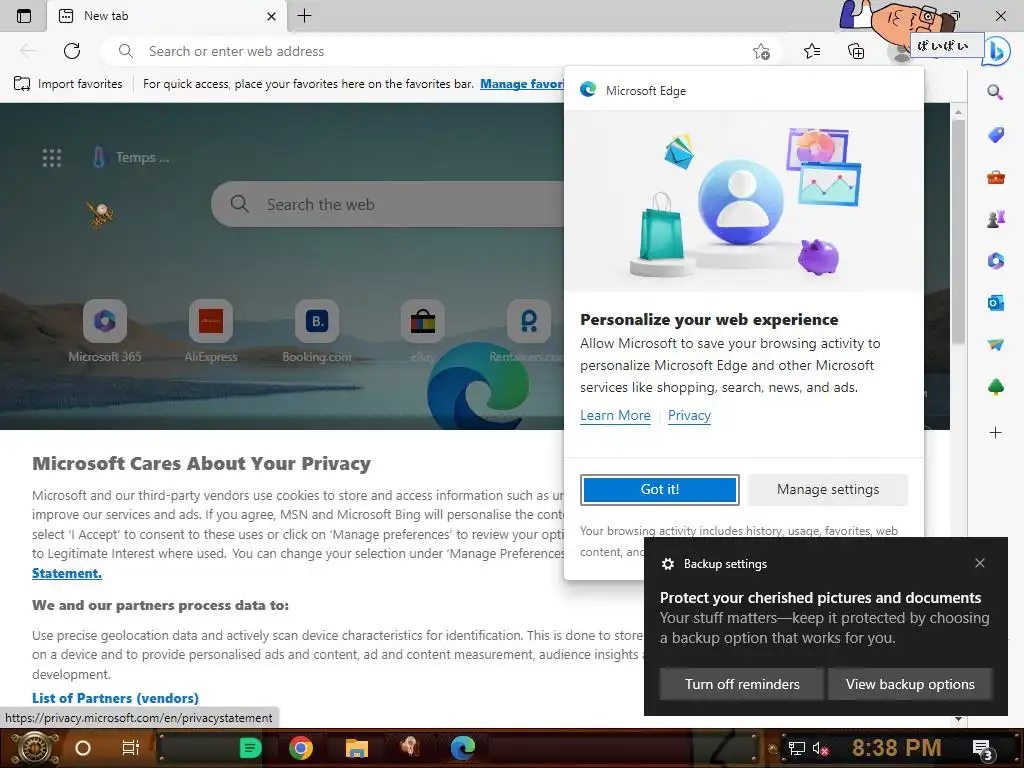Open Task View in taskbar
This screenshot has height=768, width=1024.
(131, 748)
